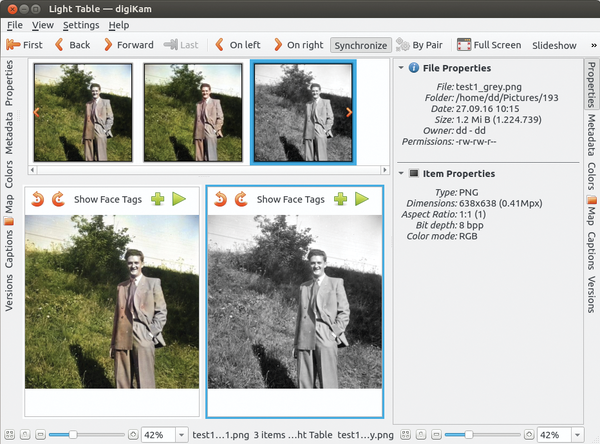Open right sidebar Properties tab

592,84
